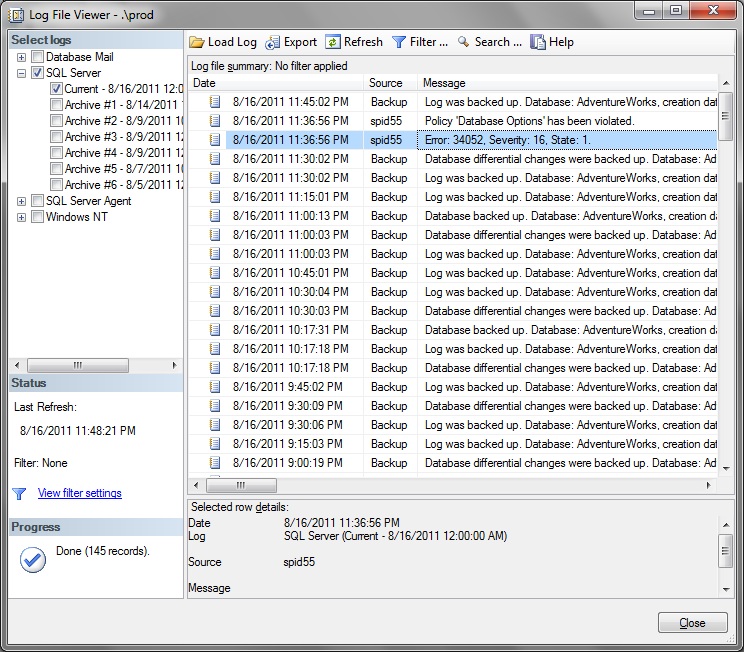This screenshot has width=744, height=652.
Task: Enable Archive #1 log checkbox
Action: [57, 105]
